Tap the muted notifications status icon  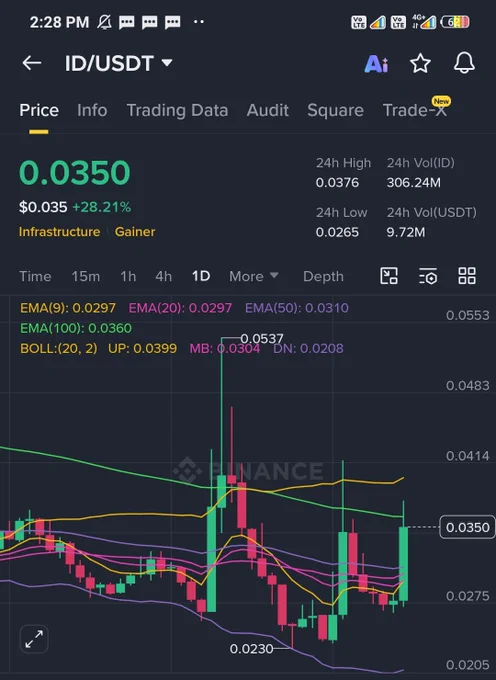[104, 22]
